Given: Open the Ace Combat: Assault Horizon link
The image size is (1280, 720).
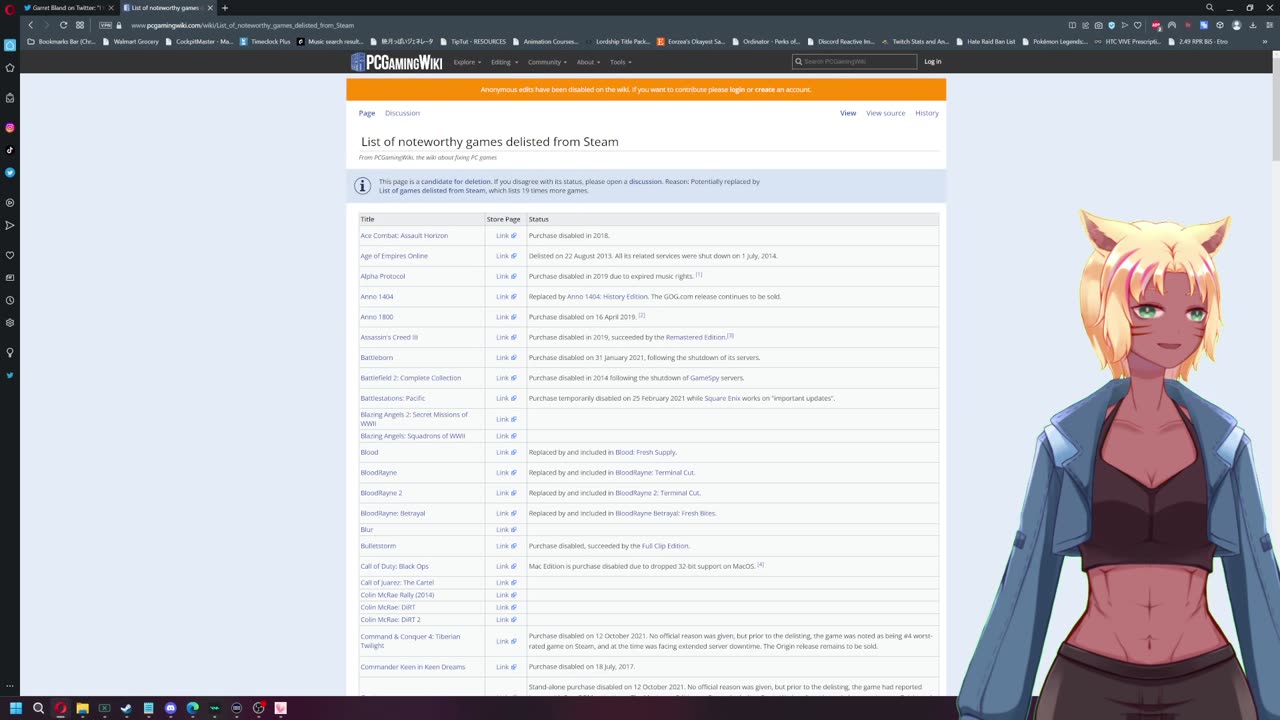Looking at the screenshot, I should pos(404,236).
